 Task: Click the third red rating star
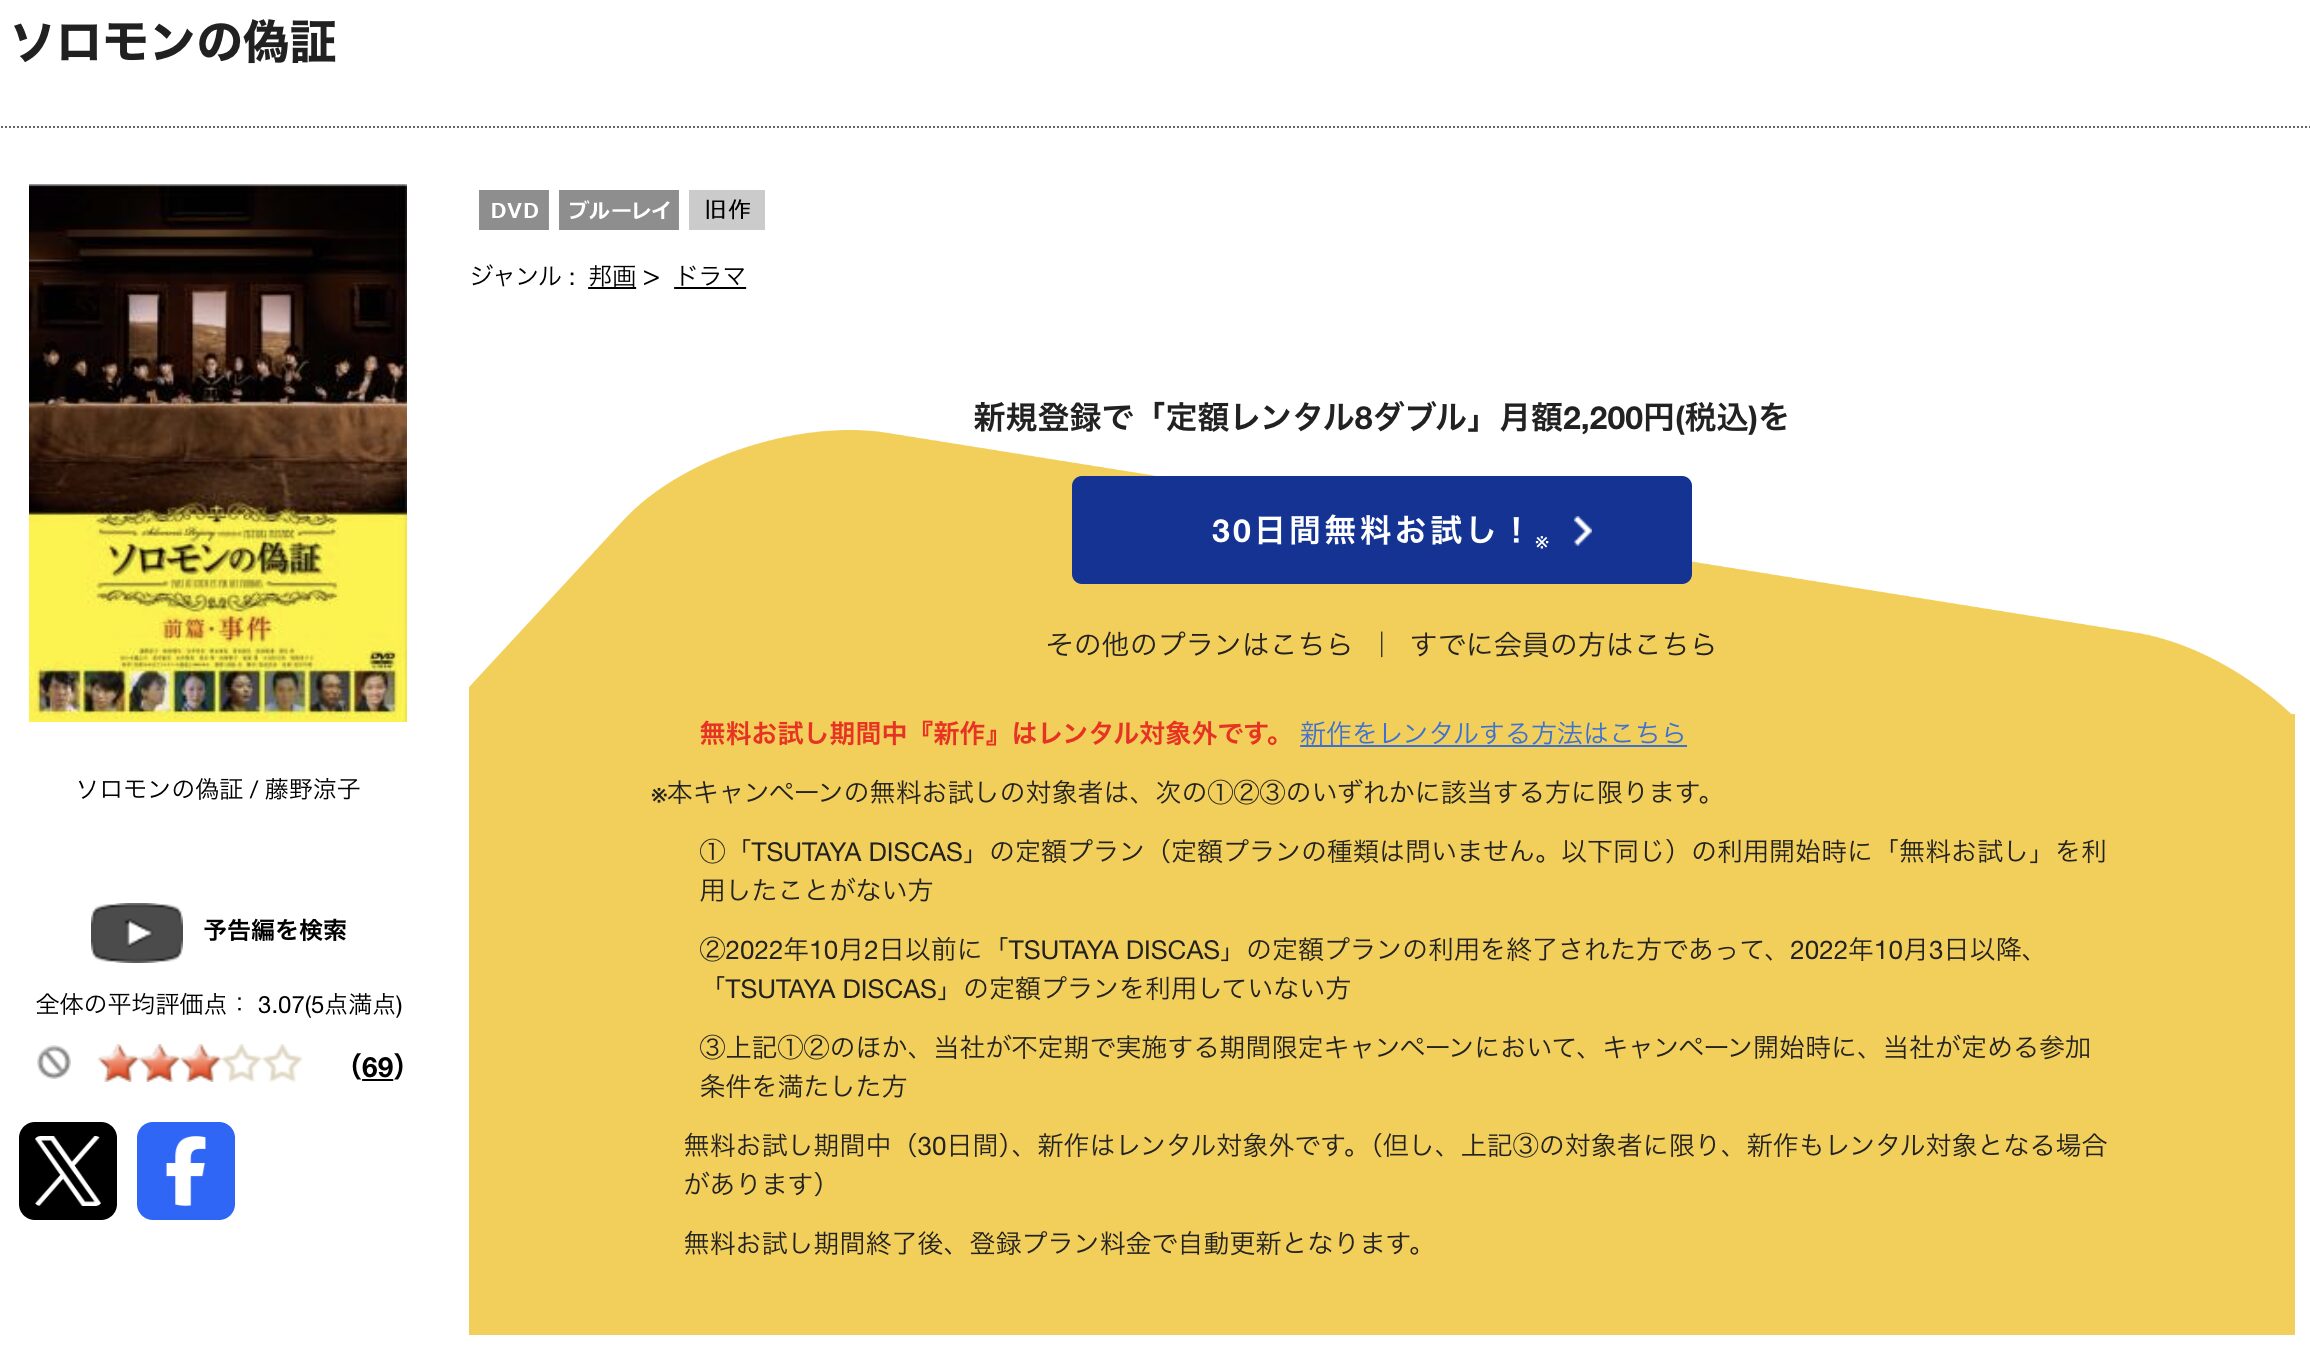[x=201, y=1064]
